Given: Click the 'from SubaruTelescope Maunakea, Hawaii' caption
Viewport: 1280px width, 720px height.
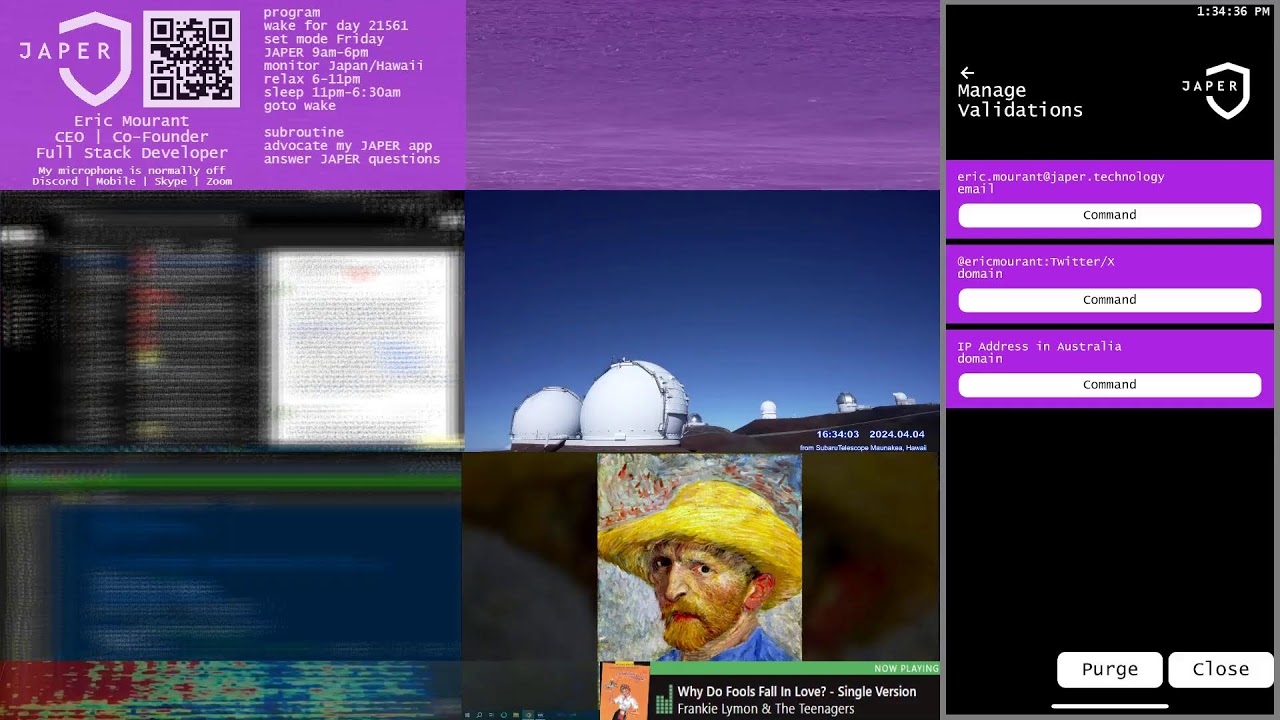Looking at the screenshot, I should click(x=863, y=448).
